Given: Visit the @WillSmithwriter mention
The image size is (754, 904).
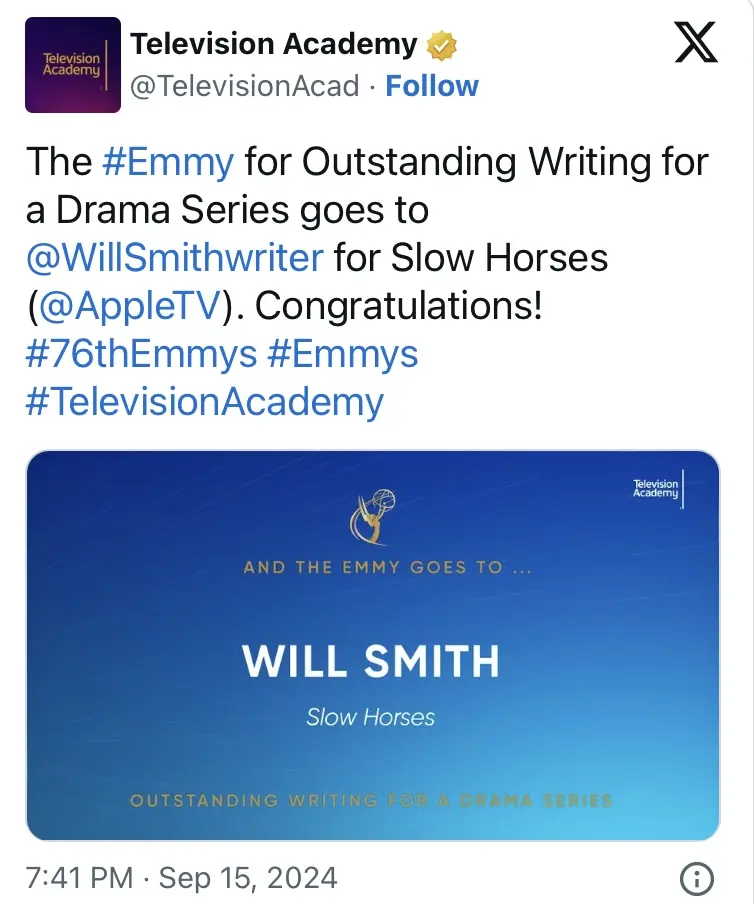Looking at the screenshot, I should (175, 257).
